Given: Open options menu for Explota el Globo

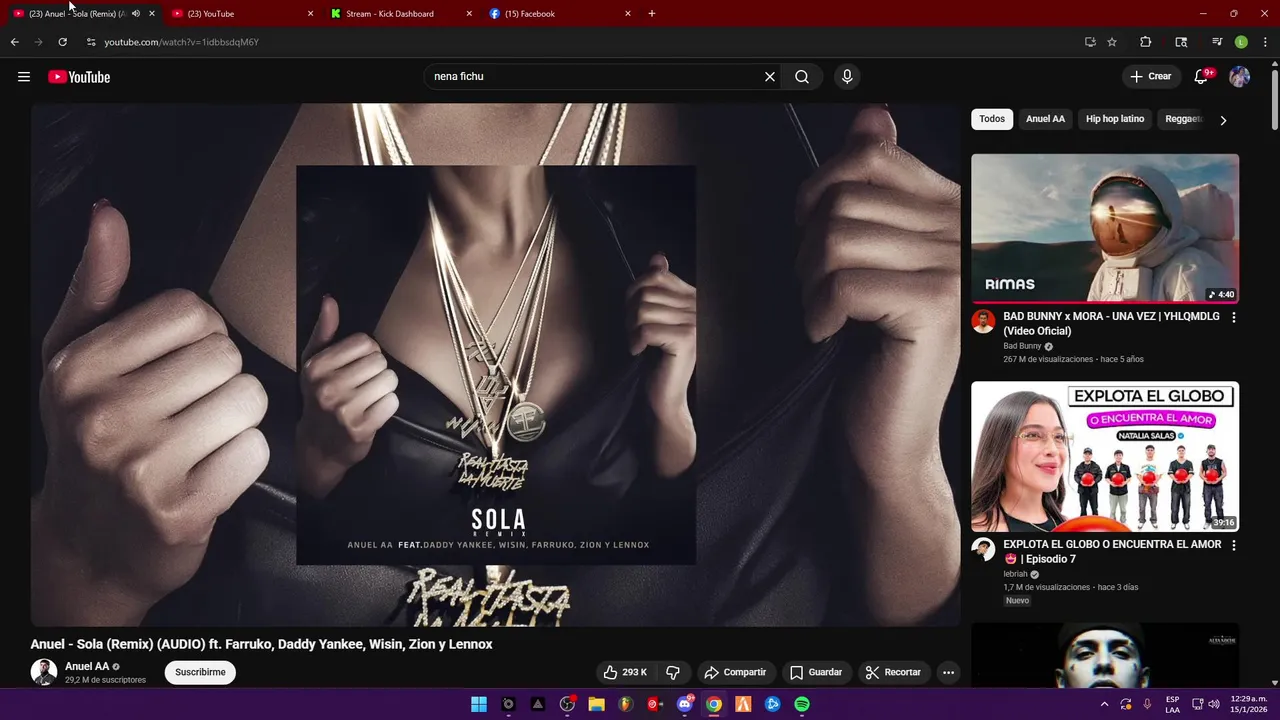Looking at the screenshot, I should point(1233,545).
